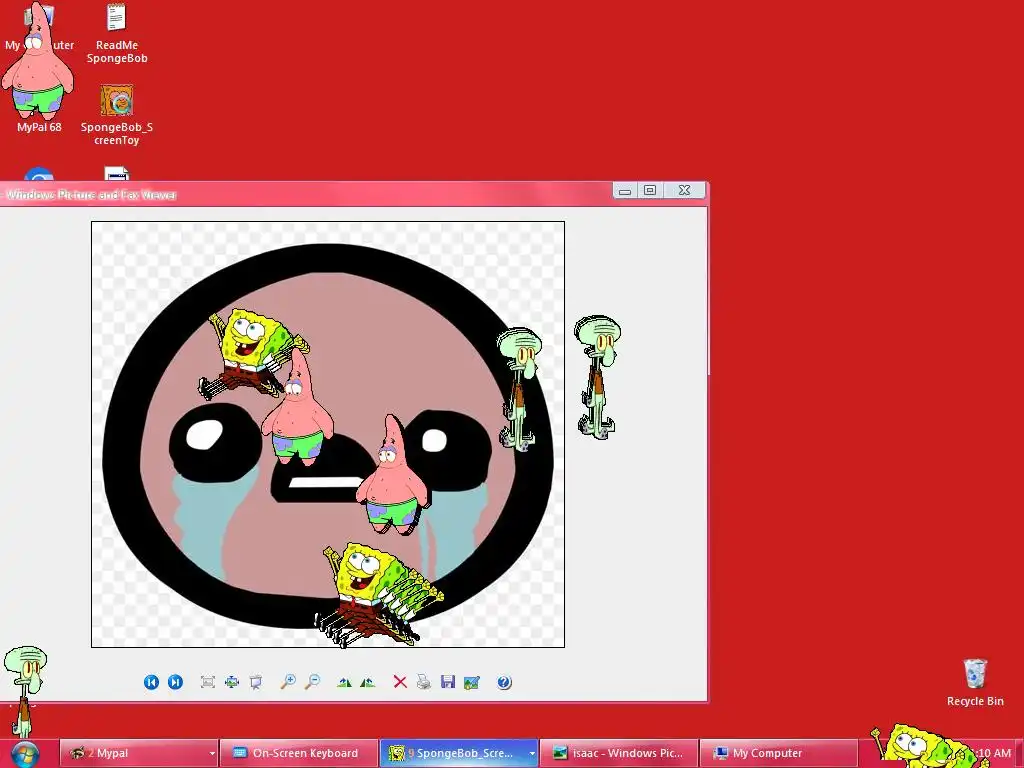Click the Windows Picture and Fax Viewer title
The width and height of the screenshot is (1024, 768).
[91, 195]
